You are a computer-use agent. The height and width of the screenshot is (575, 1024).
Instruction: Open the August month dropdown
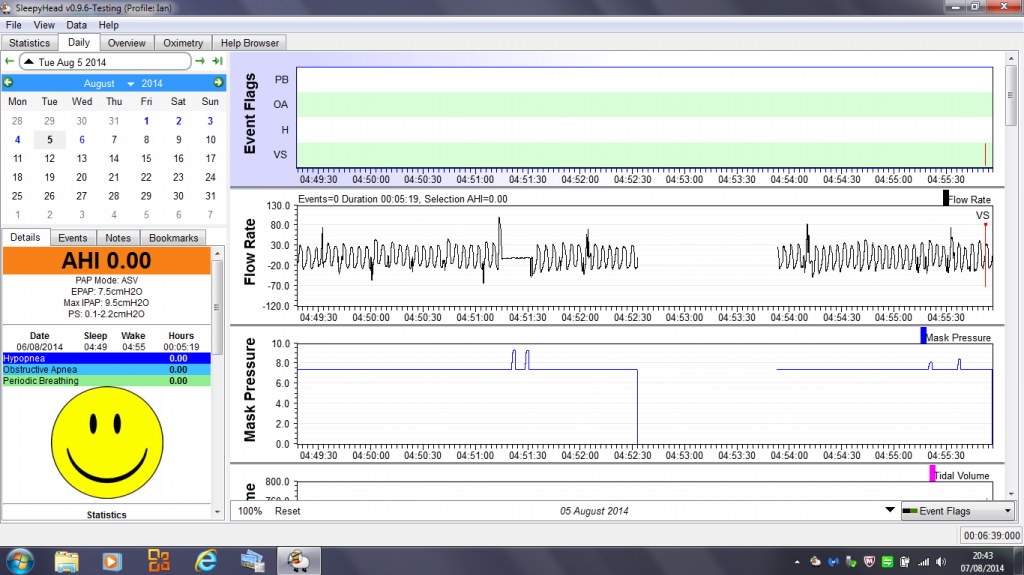tap(108, 84)
